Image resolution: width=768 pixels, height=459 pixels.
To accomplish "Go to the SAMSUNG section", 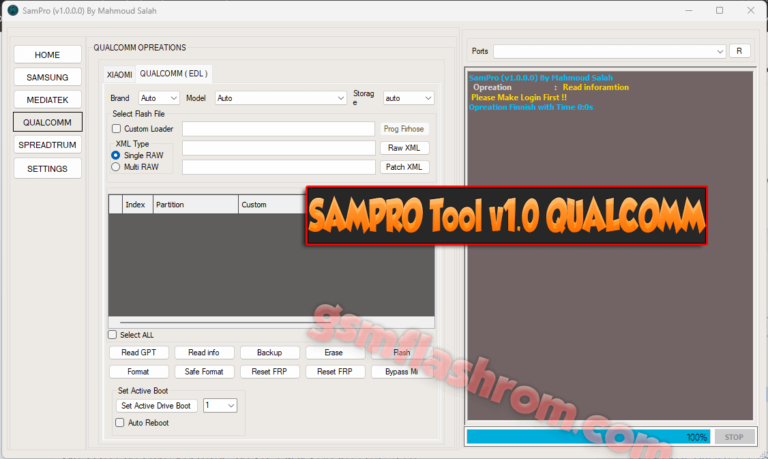I will [x=47, y=77].
